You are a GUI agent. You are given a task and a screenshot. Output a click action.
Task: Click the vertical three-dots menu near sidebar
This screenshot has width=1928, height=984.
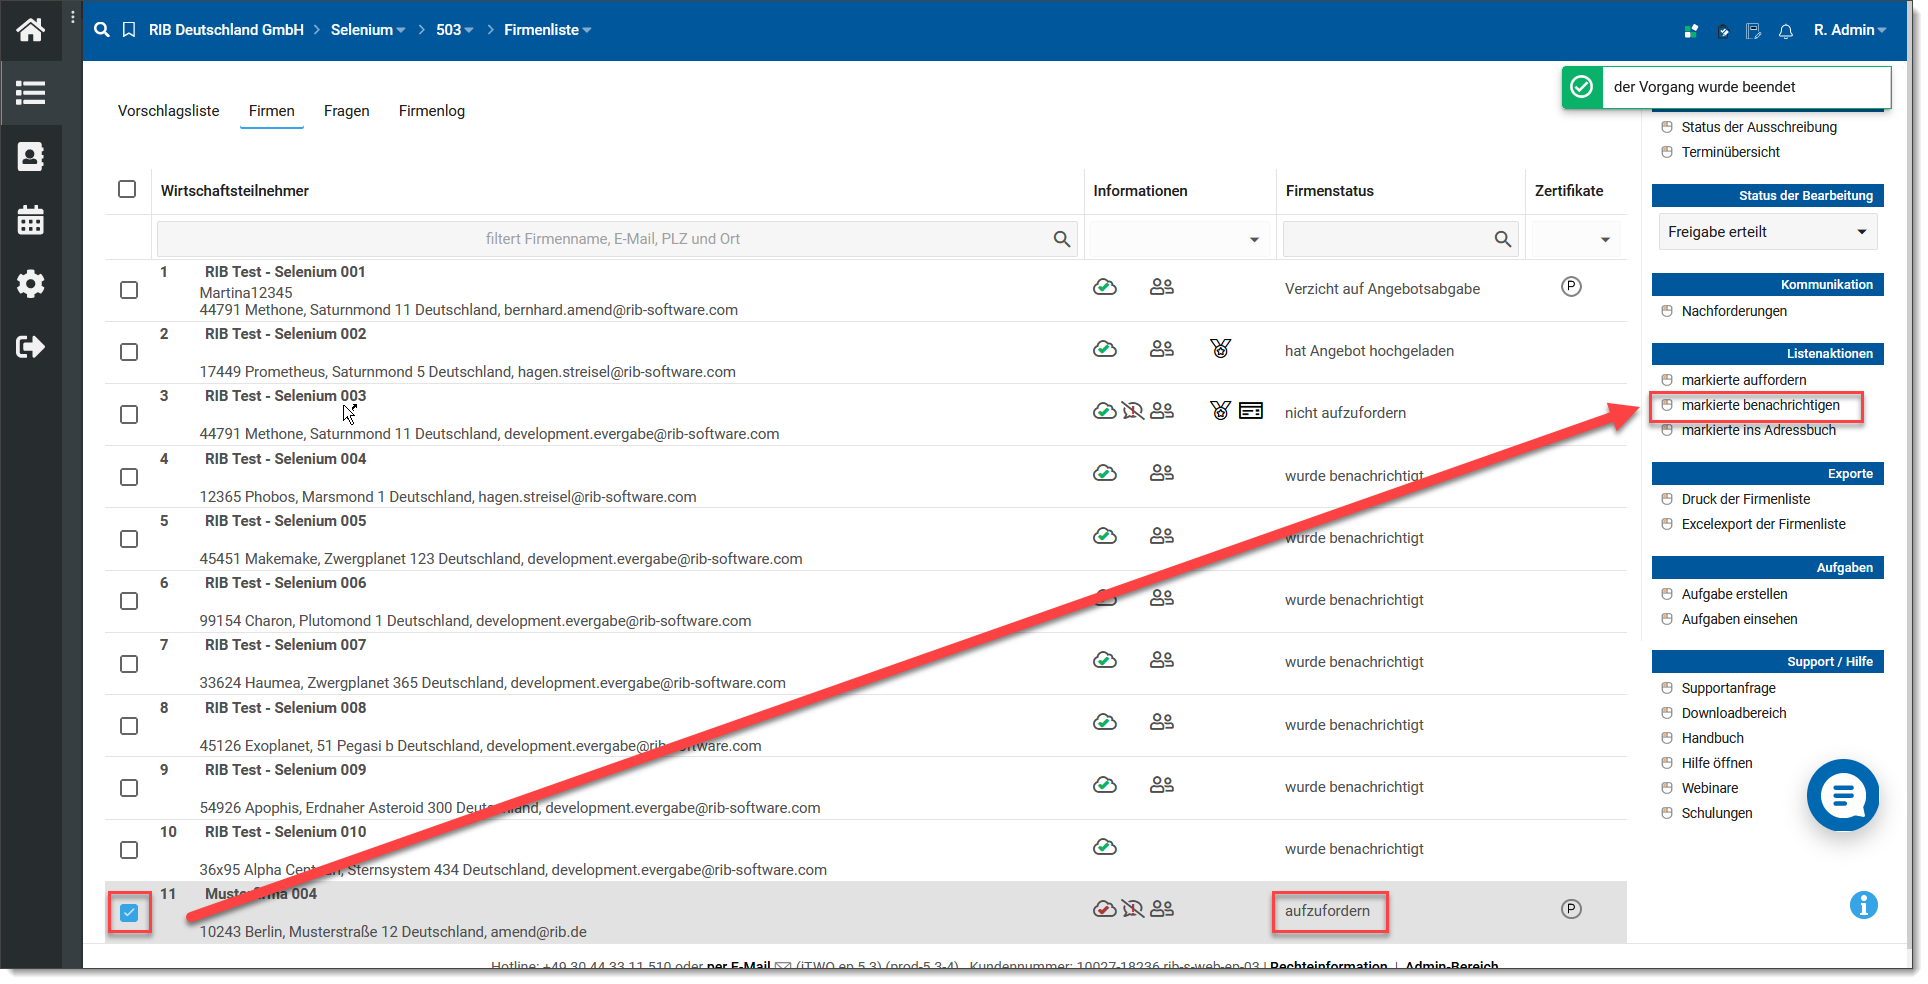click(x=73, y=17)
